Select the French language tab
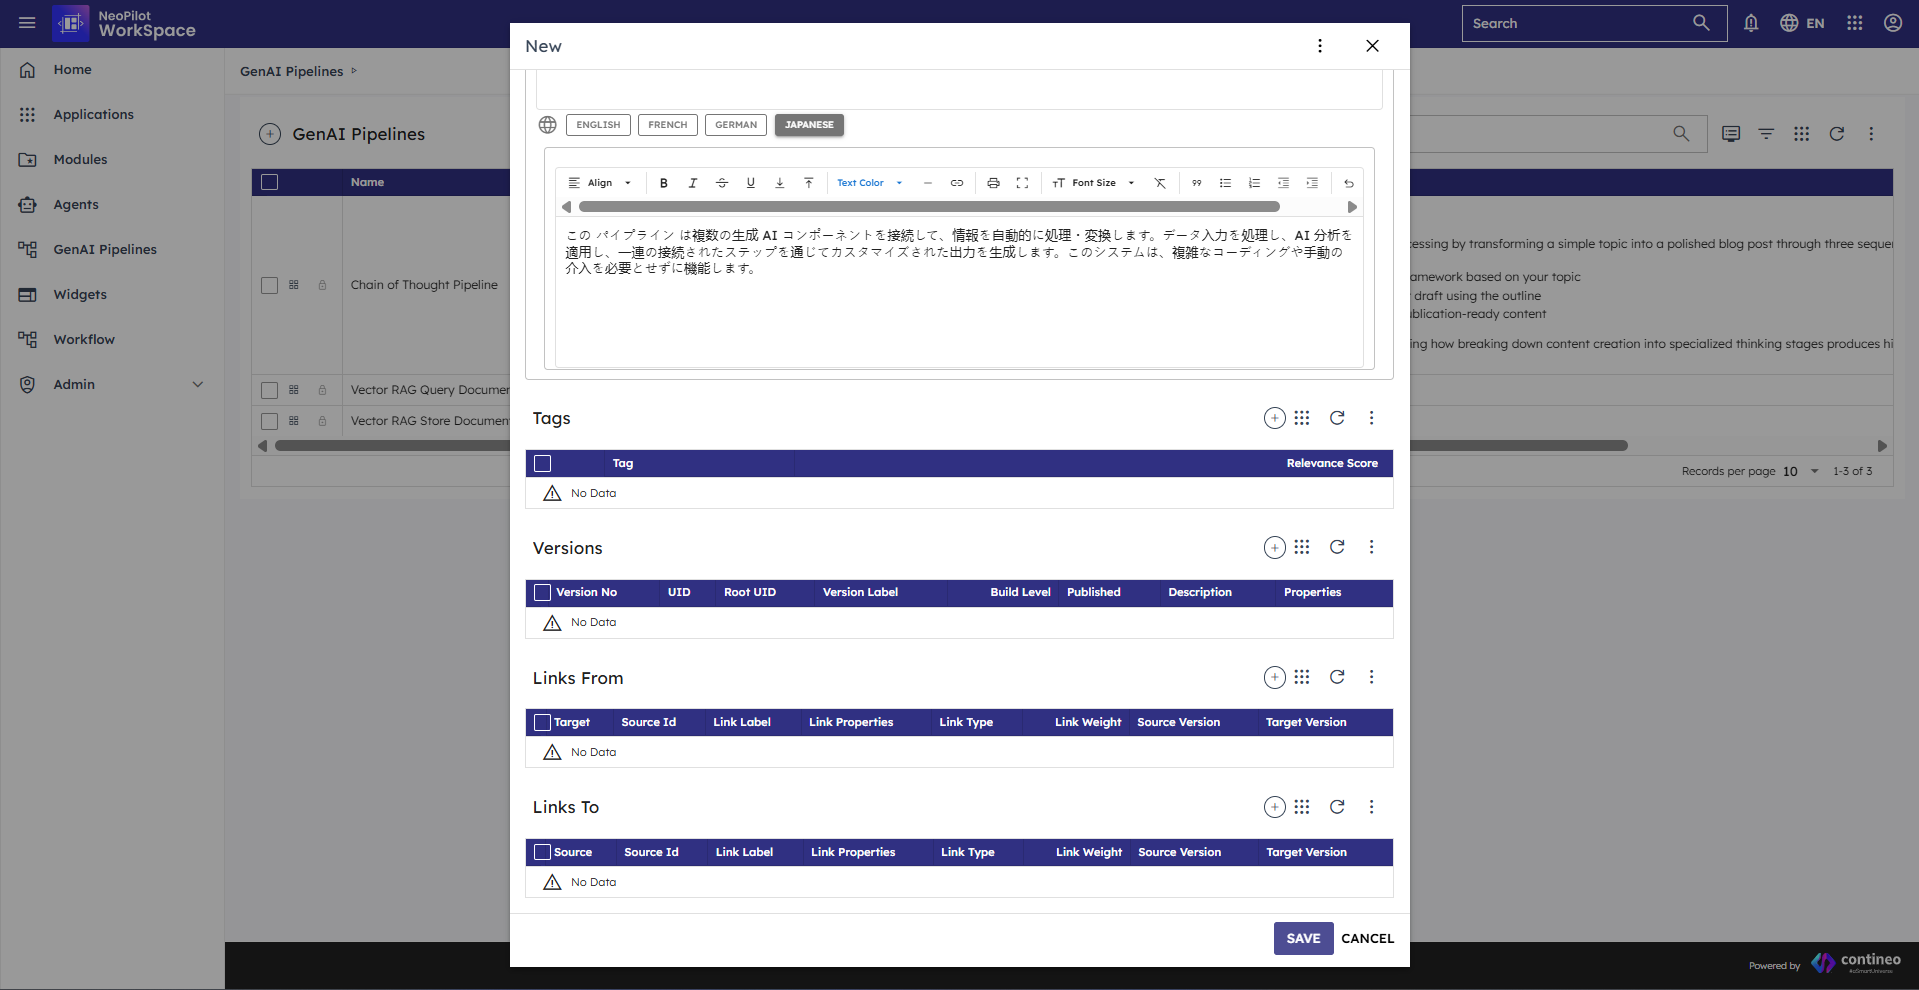The height and width of the screenshot is (990, 1919). (667, 125)
